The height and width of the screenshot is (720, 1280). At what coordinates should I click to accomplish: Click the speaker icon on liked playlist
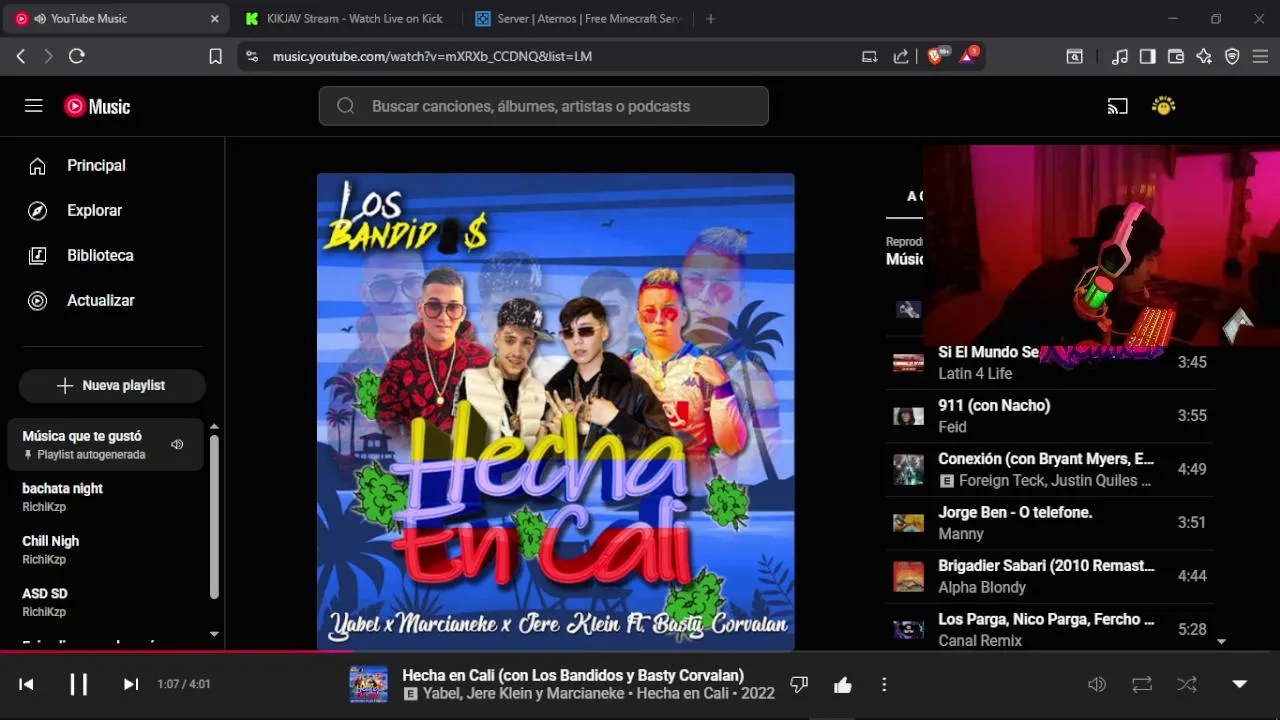(x=177, y=444)
